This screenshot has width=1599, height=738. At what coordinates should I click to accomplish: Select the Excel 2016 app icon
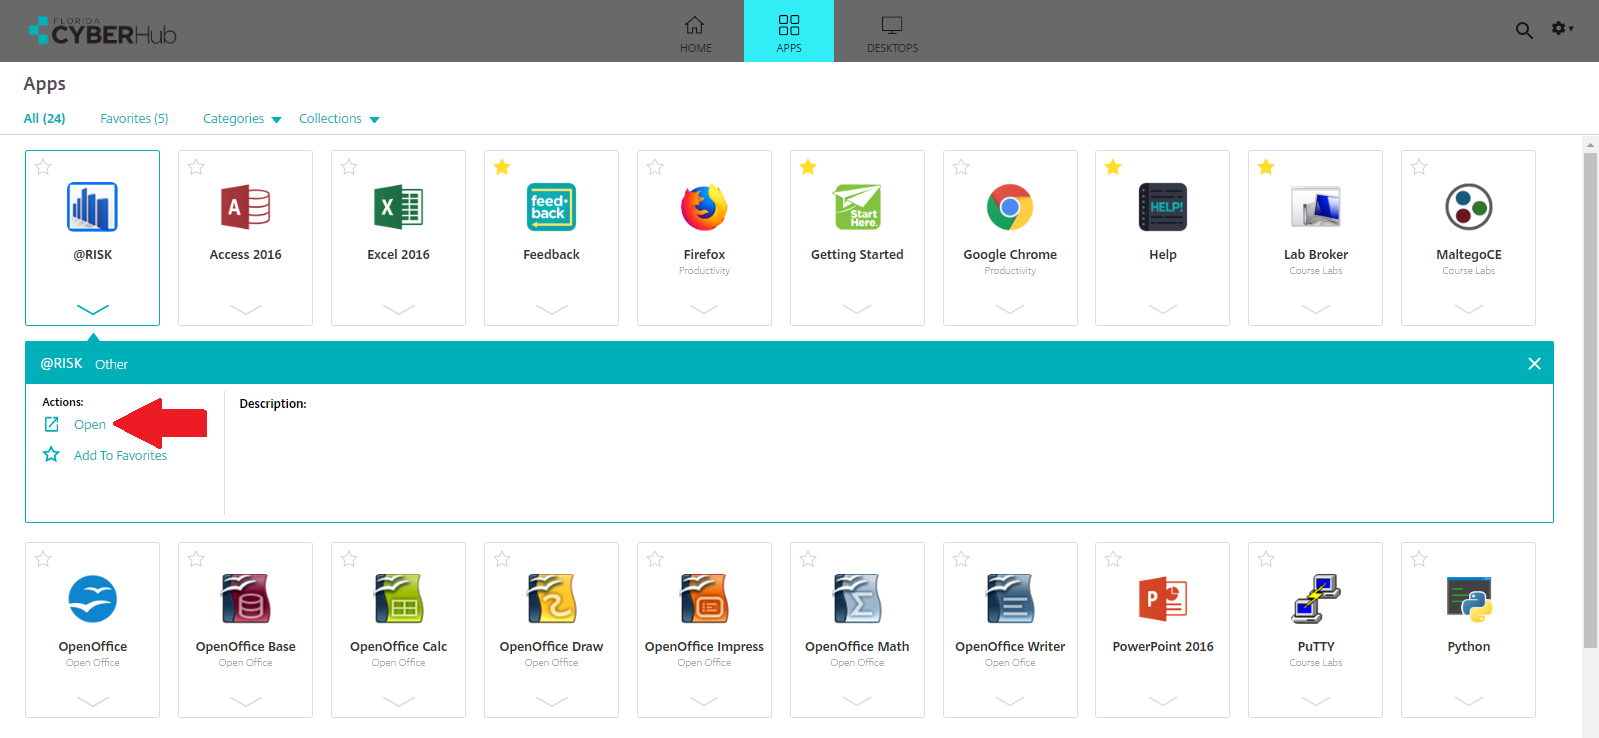pos(398,207)
